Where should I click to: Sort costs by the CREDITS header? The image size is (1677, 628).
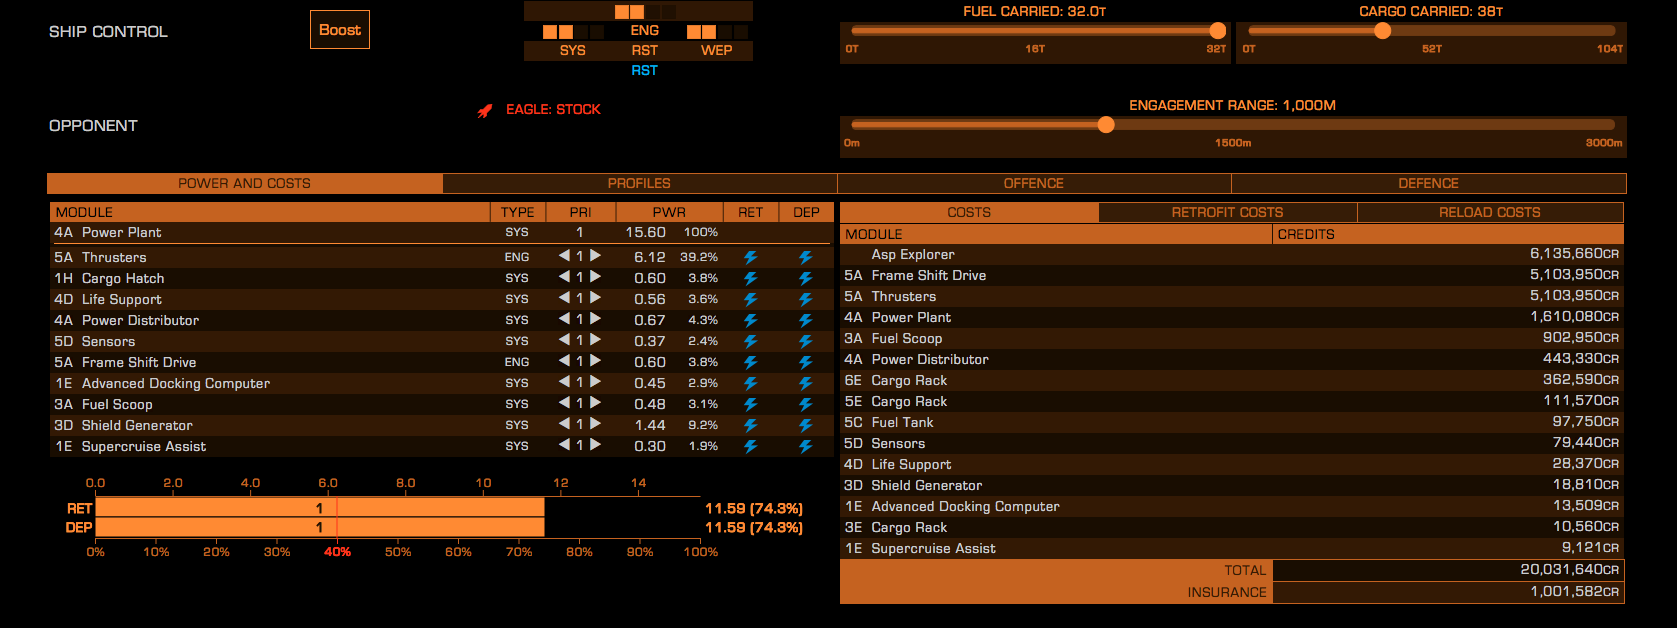tap(1448, 234)
